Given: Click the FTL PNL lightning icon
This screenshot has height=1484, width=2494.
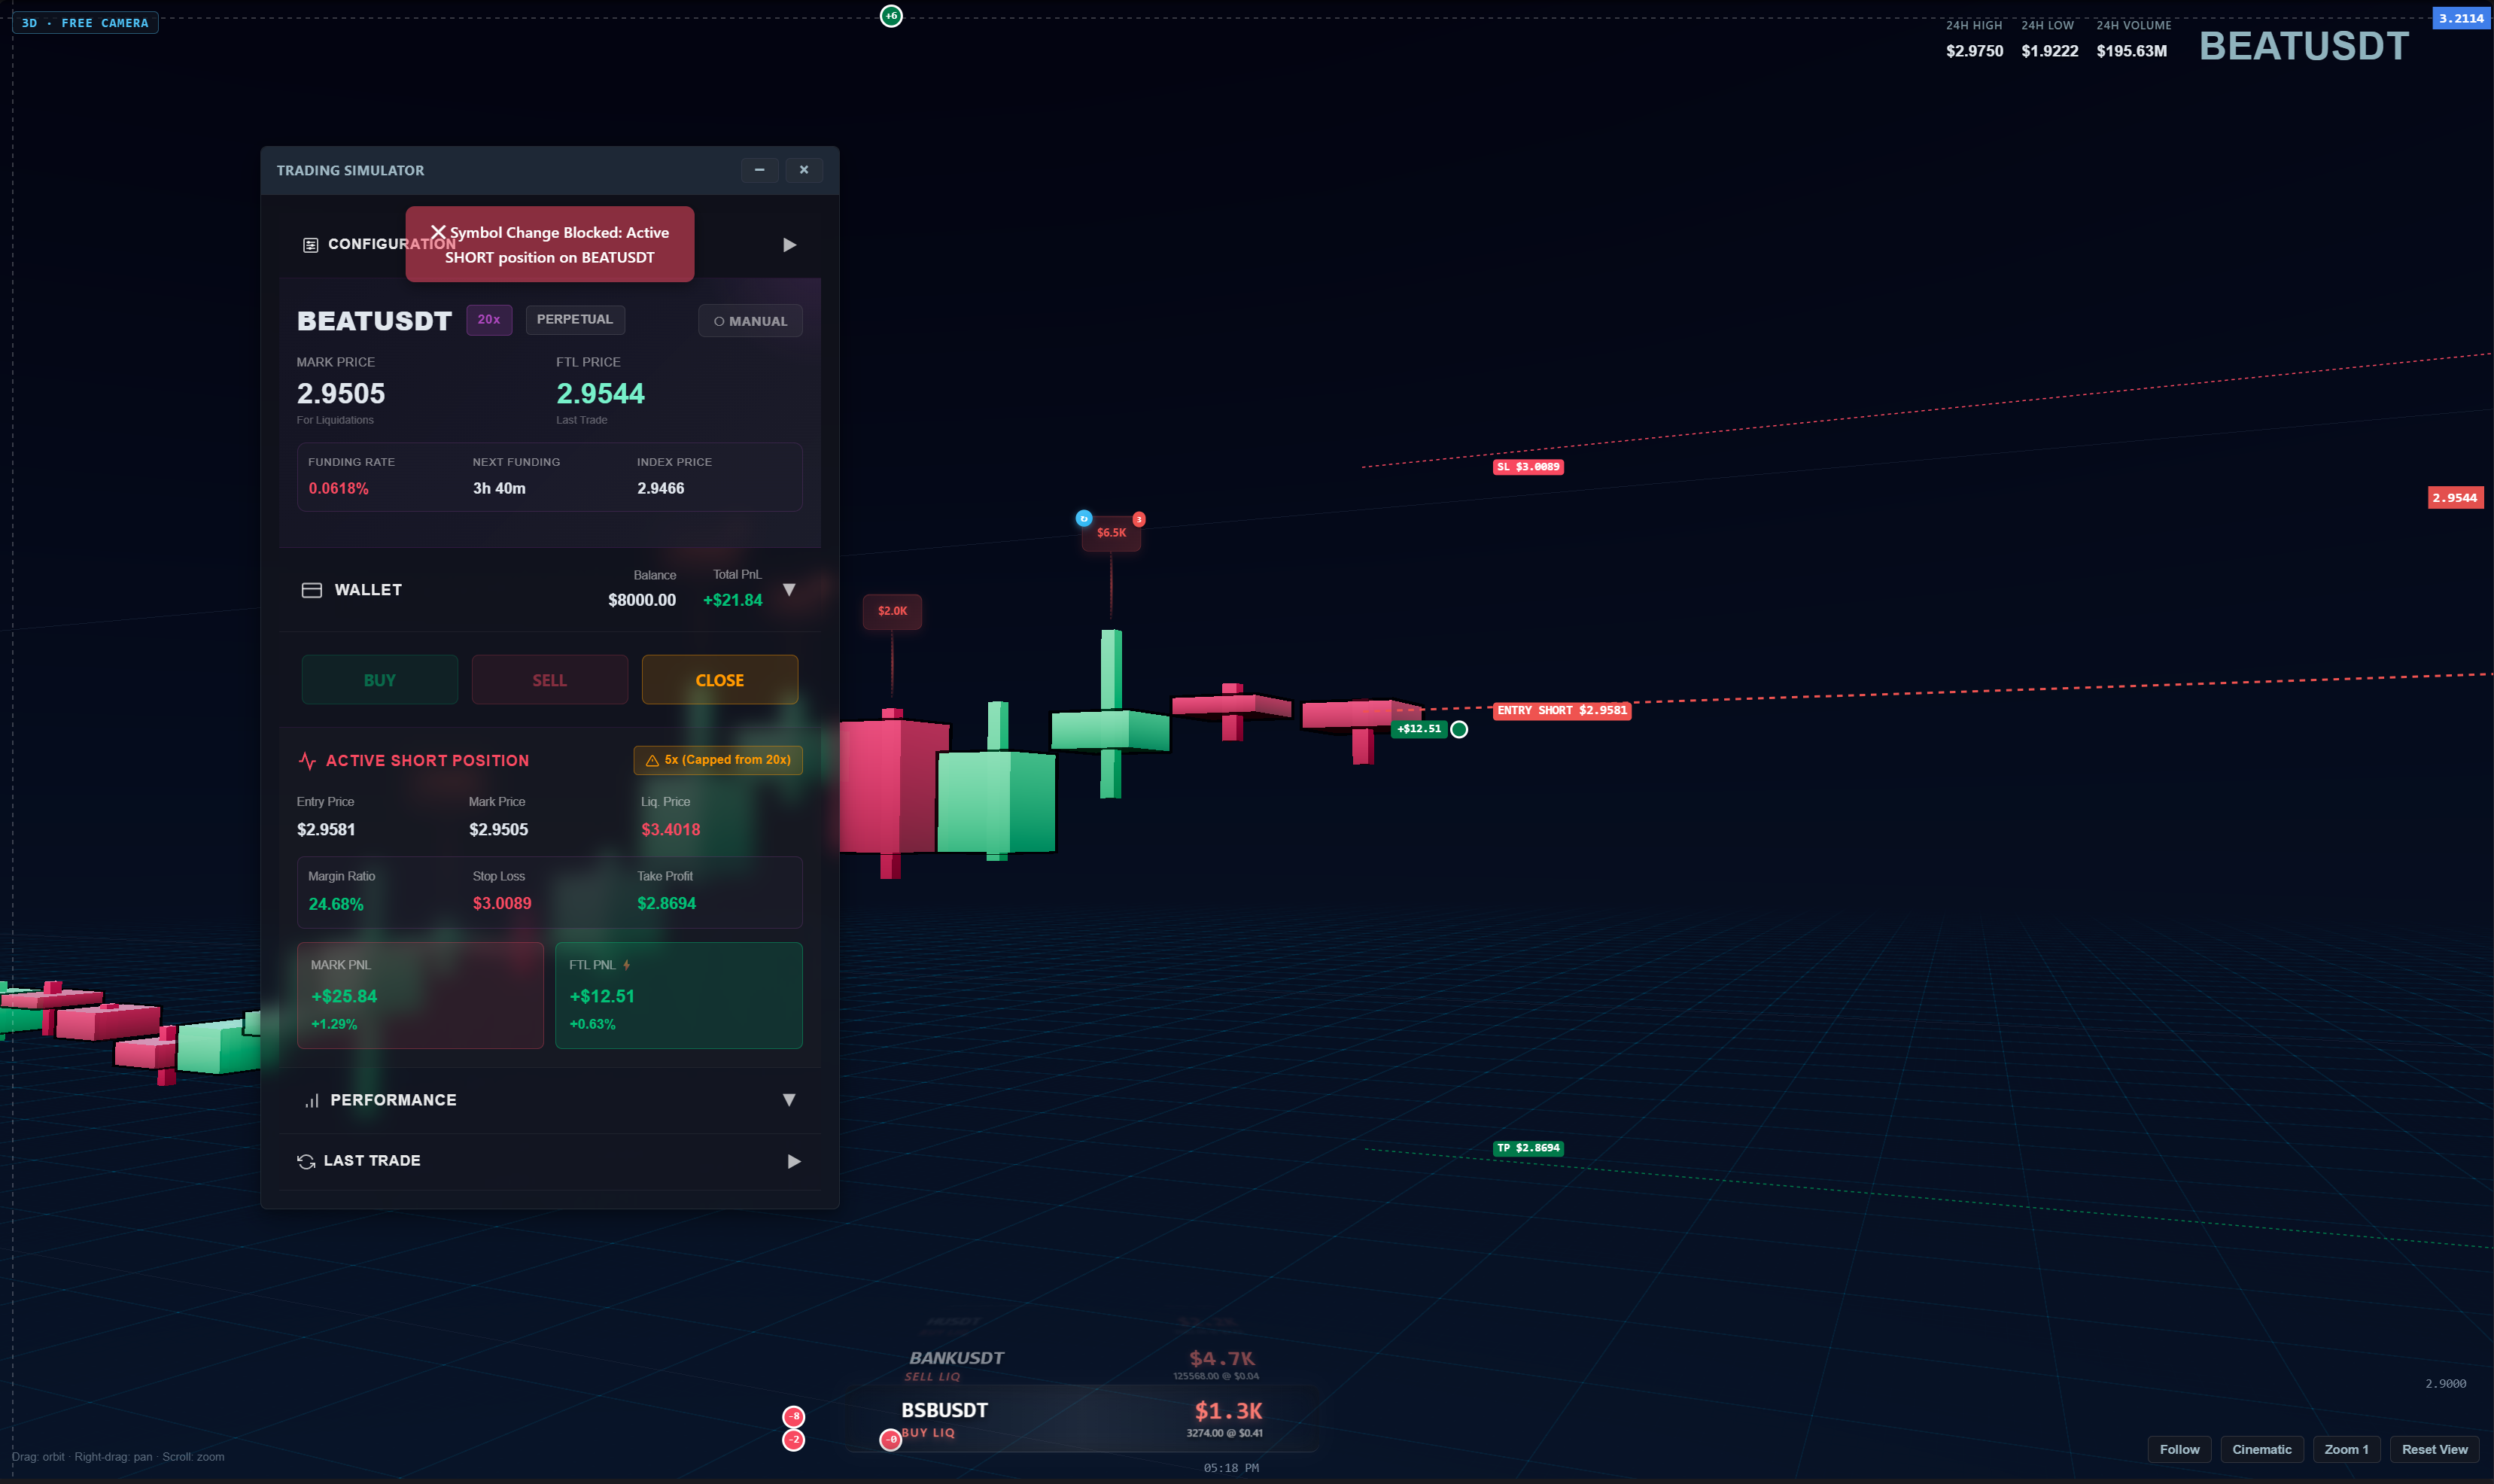Looking at the screenshot, I should pos(627,965).
